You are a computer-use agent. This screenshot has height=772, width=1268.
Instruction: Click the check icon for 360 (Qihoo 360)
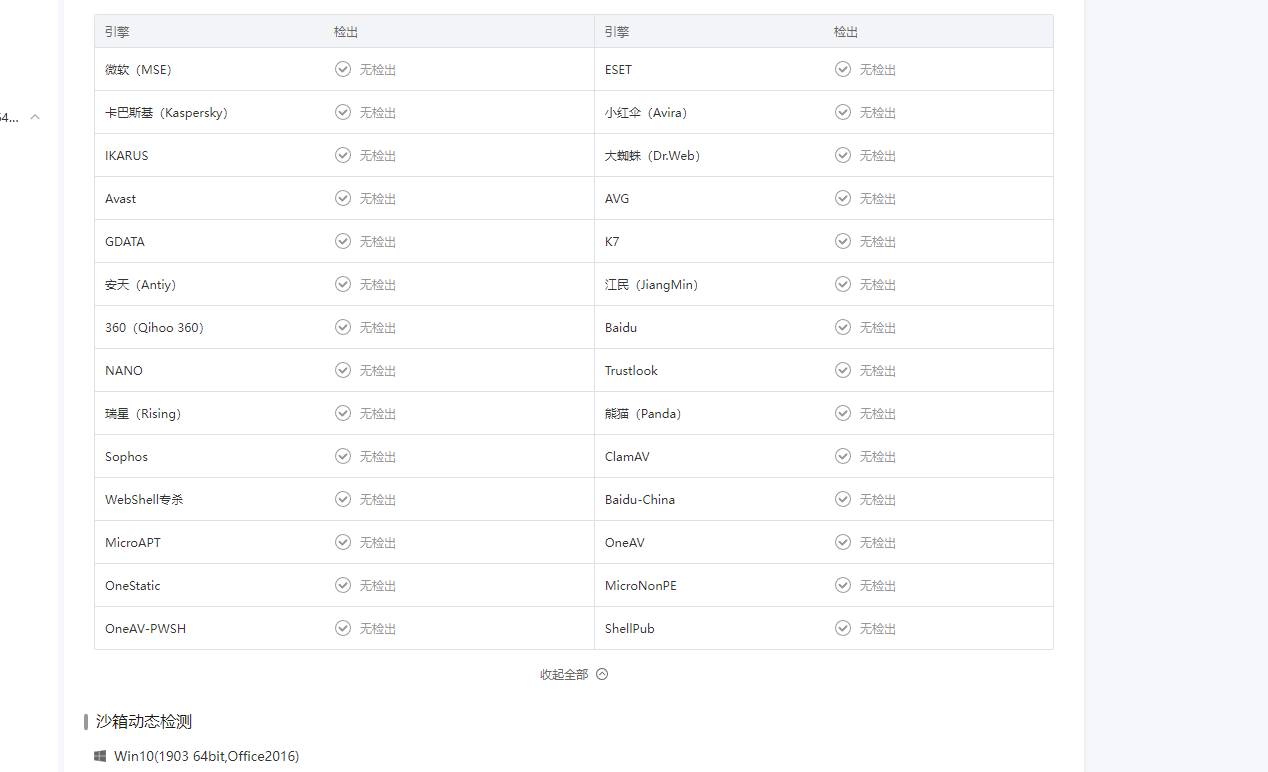tap(343, 327)
